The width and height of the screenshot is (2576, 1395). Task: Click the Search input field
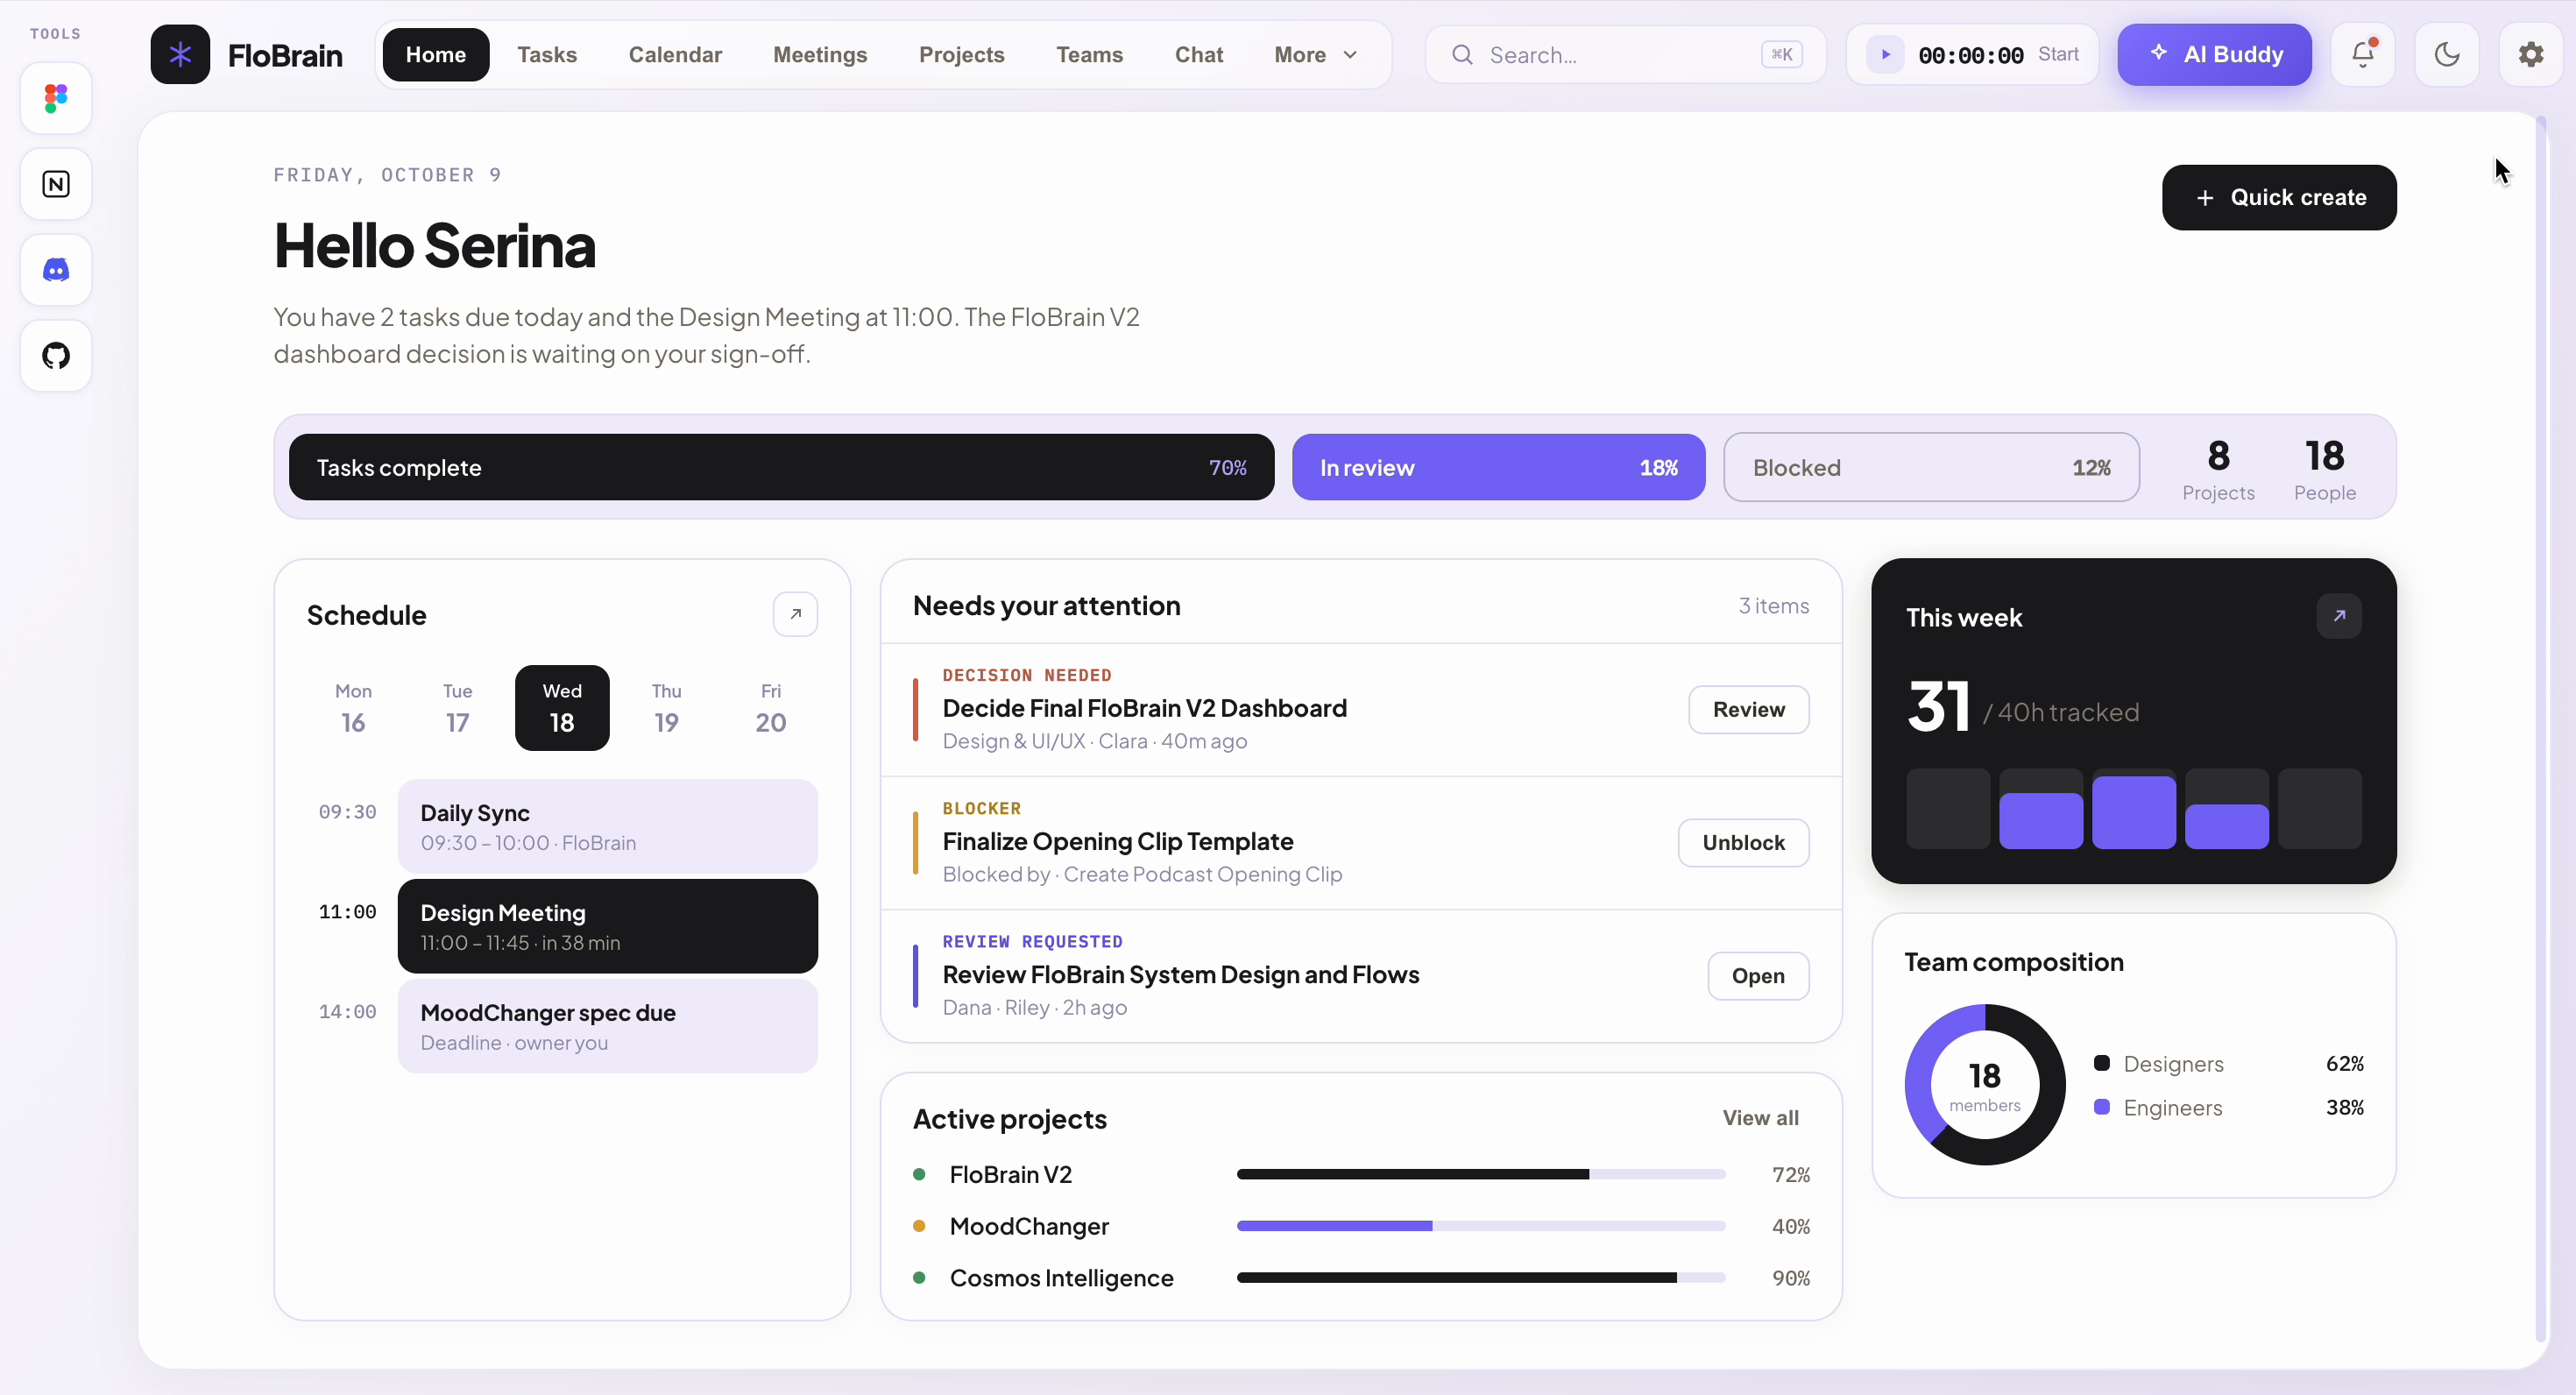tap(1626, 55)
